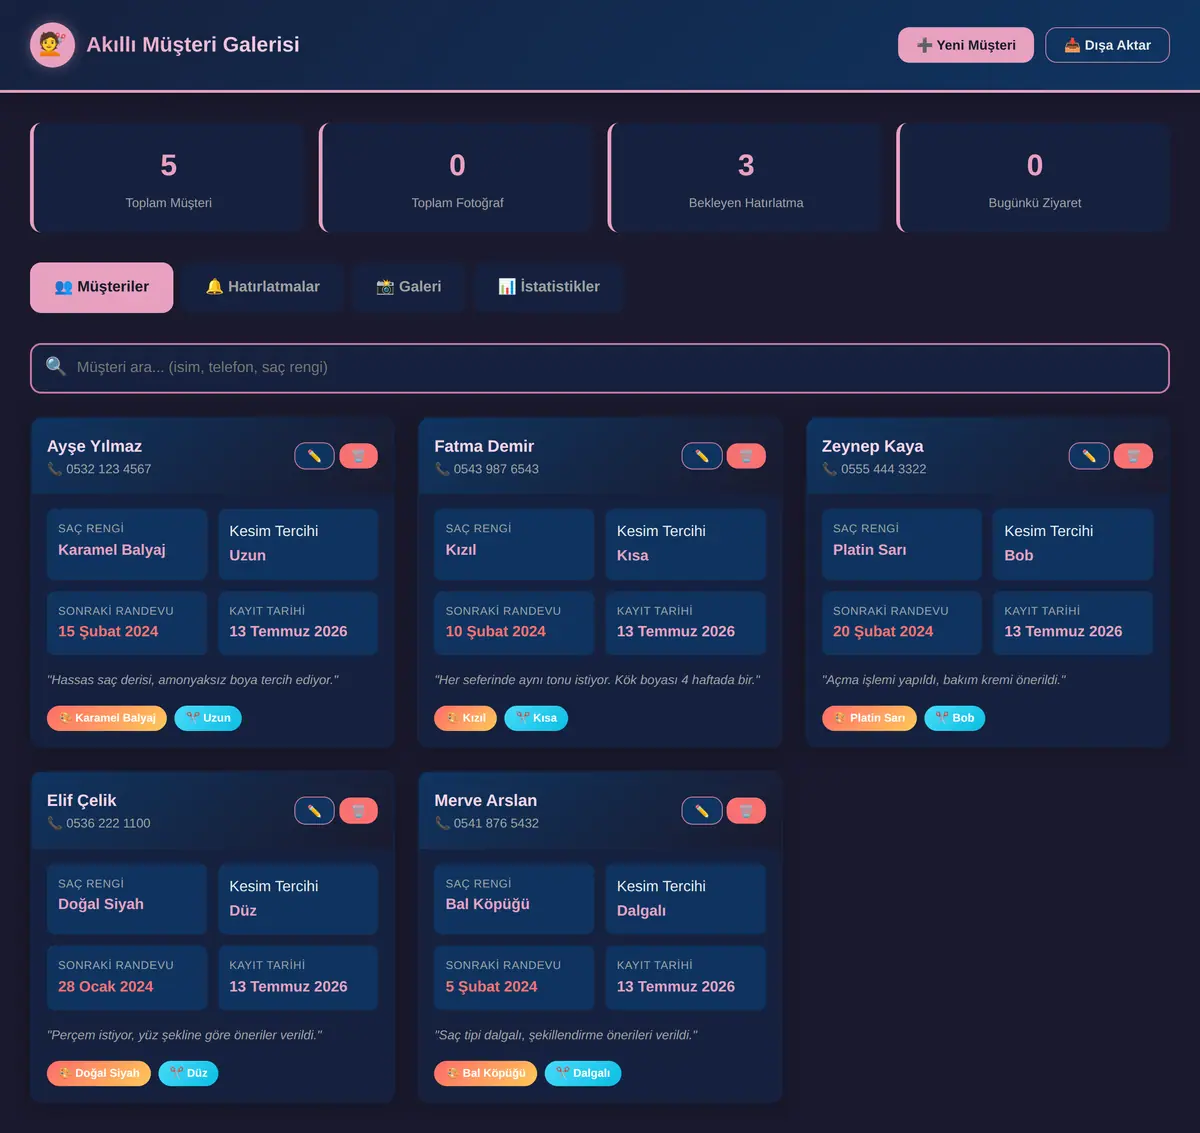The image size is (1200, 1133).
Task: Edit Elif Çelik's customer card
Action: pos(314,811)
